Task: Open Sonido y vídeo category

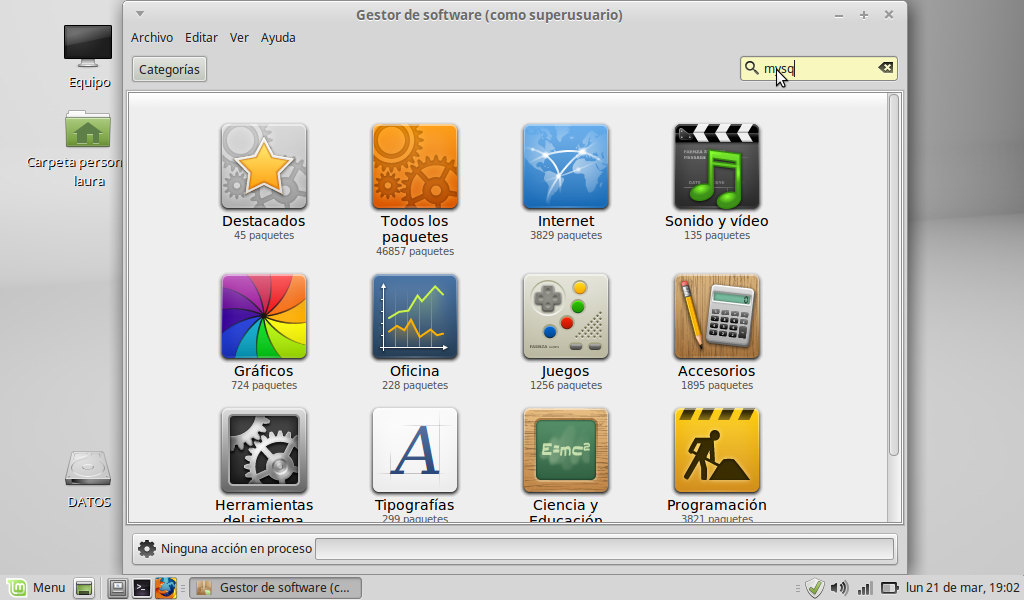Action: click(717, 166)
